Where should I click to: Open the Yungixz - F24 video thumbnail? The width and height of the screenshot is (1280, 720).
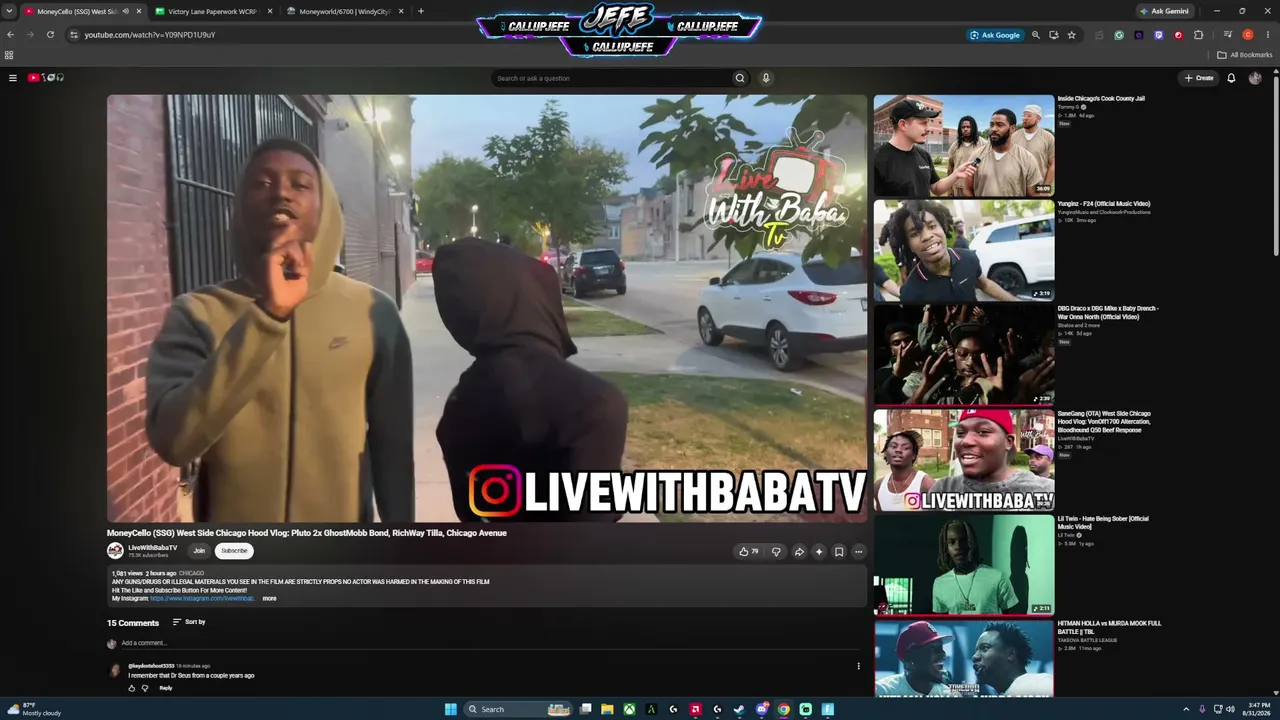pyautogui.click(x=964, y=250)
